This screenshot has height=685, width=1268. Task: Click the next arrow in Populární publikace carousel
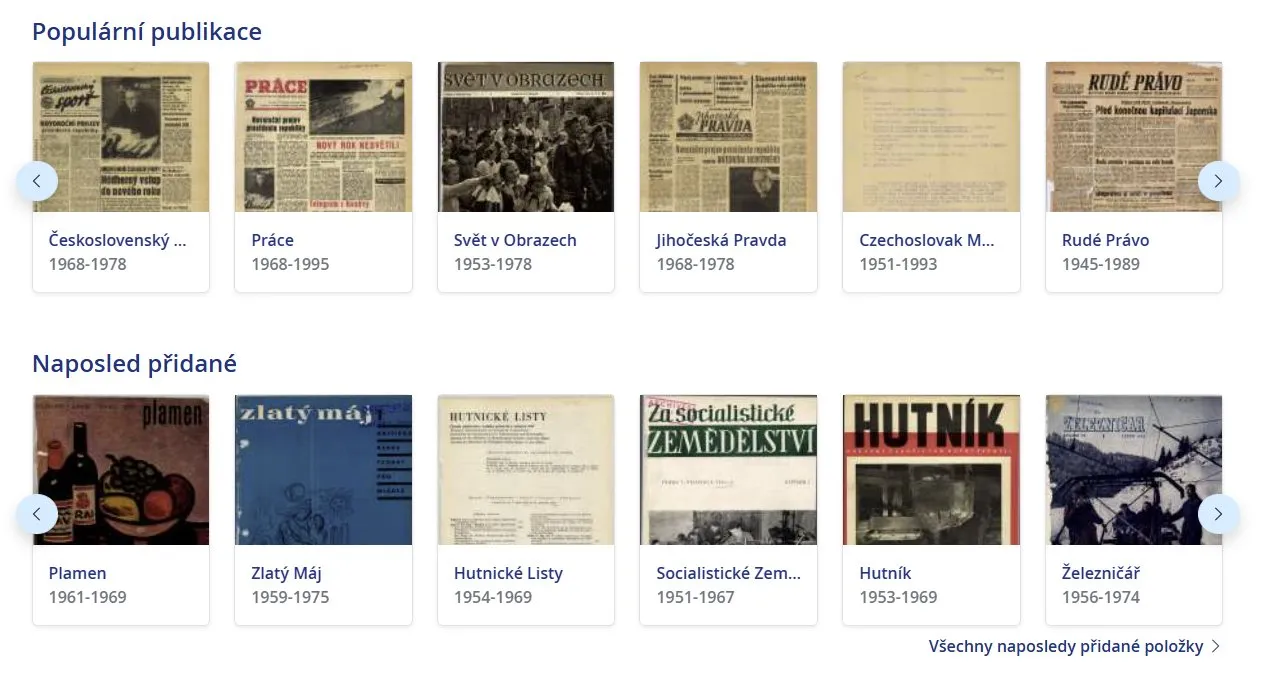(1218, 181)
